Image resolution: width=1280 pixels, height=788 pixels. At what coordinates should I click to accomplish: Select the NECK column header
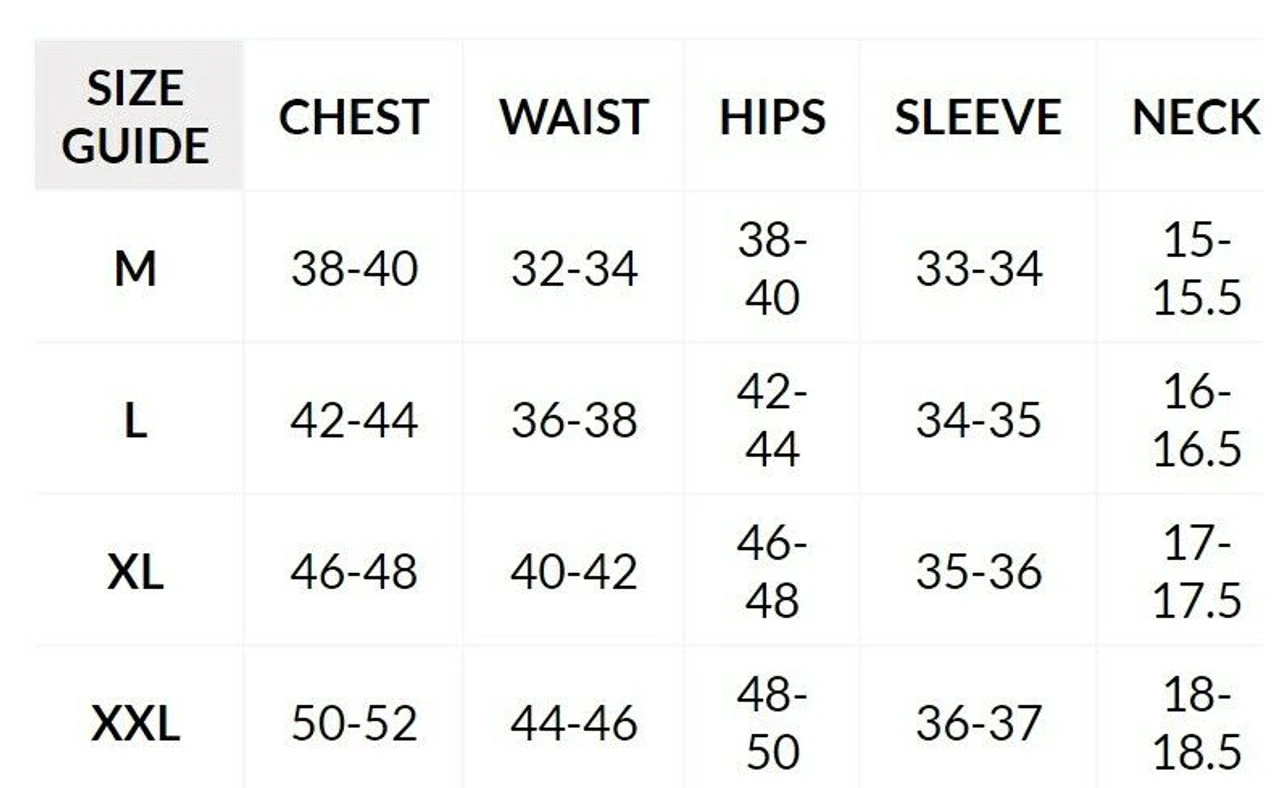pyautogui.click(x=1195, y=117)
